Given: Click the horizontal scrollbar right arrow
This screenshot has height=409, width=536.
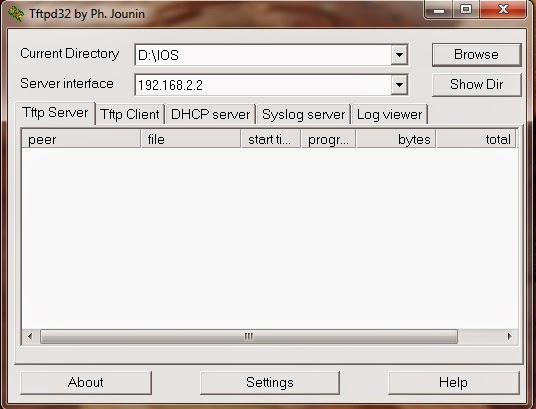Looking at the screenshot, I should click(x=510, y=337).
